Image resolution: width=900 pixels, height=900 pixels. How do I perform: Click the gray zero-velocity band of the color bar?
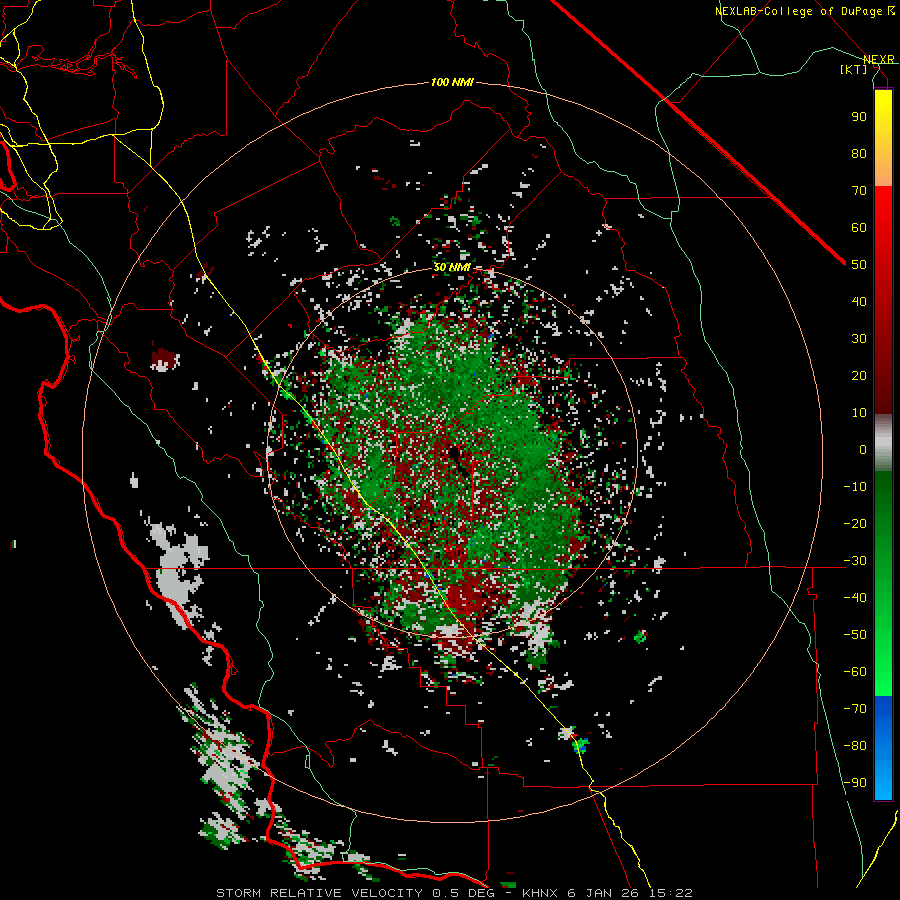point(883,443)
